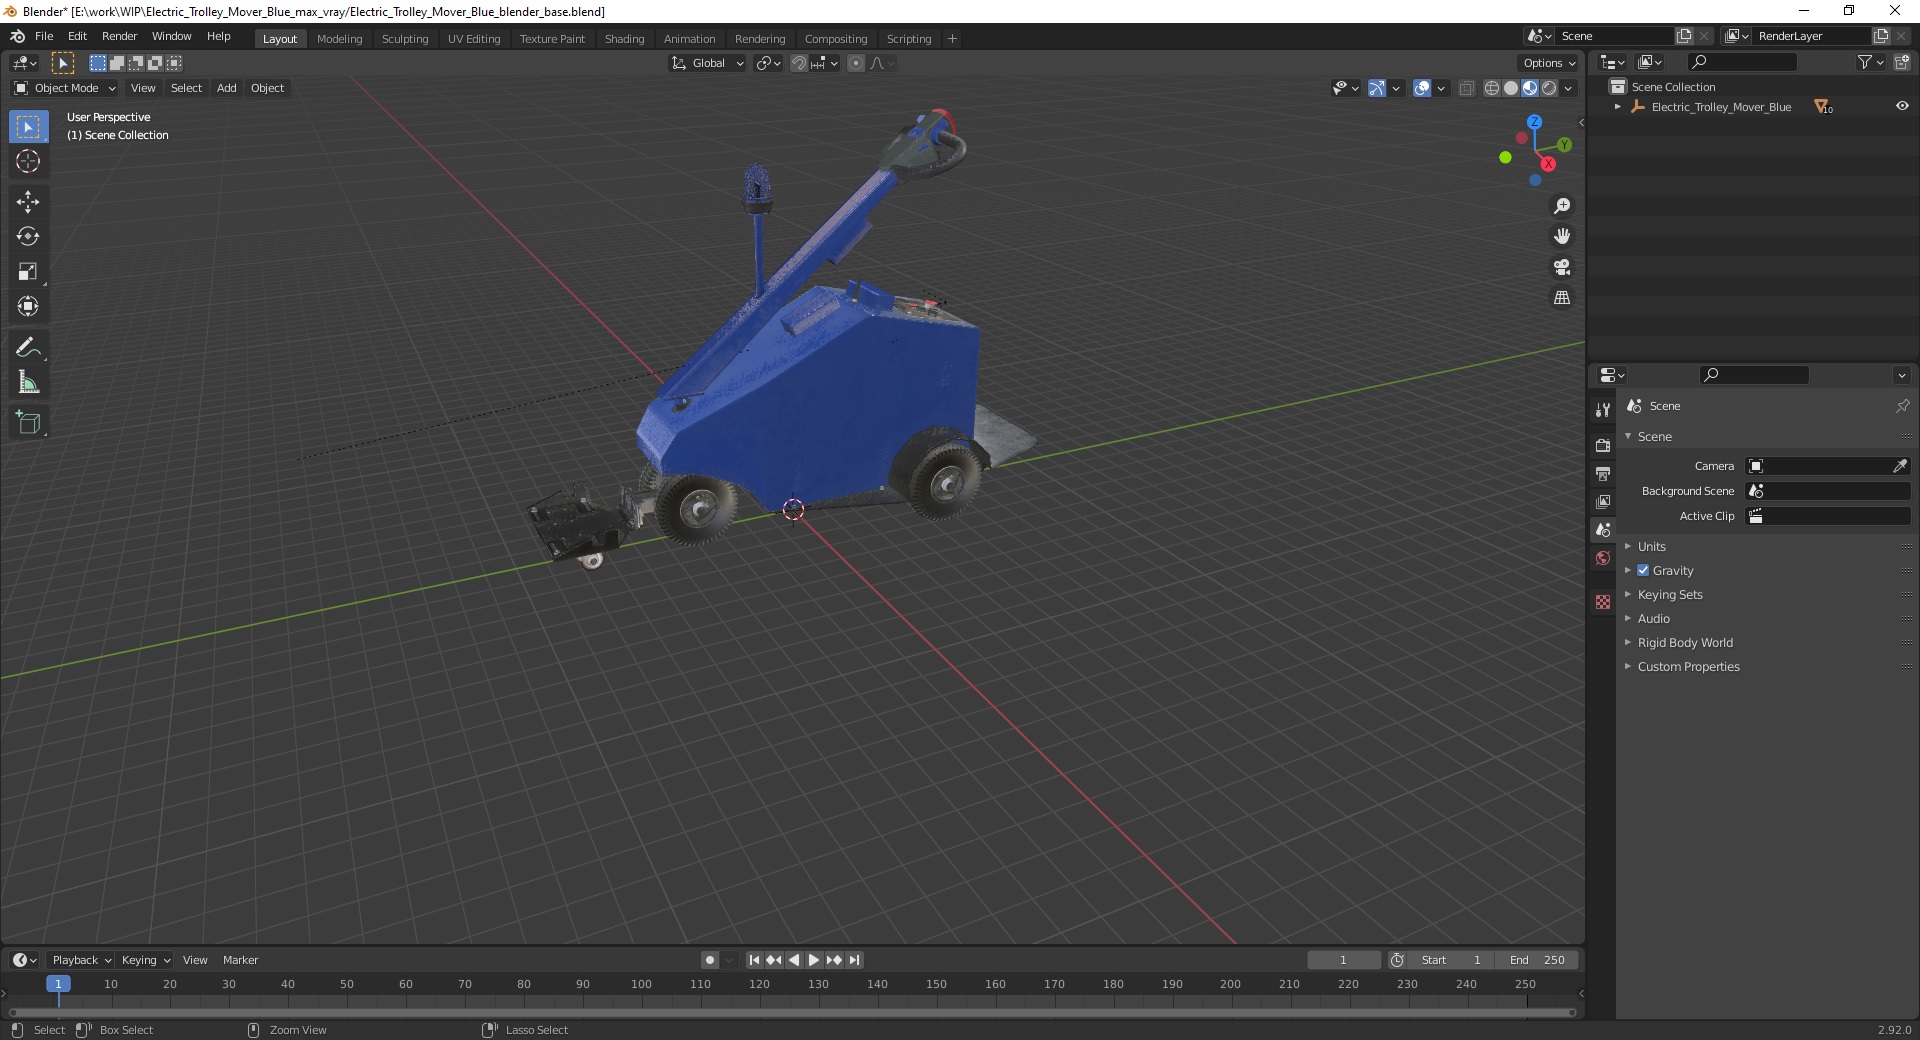Click the current frame number field
1920x1040 pixels.
click(x=1343, y=960)
